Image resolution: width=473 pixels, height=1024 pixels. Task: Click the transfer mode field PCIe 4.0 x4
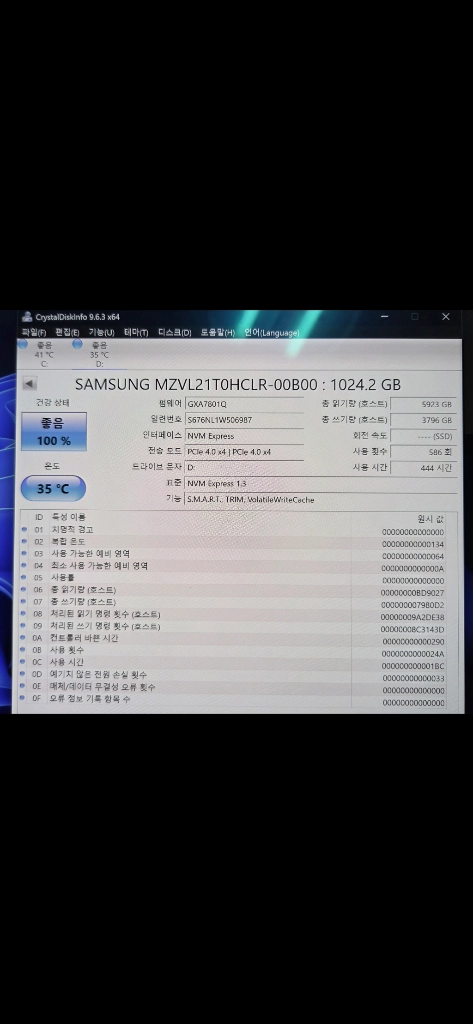(x=244, y=451)
